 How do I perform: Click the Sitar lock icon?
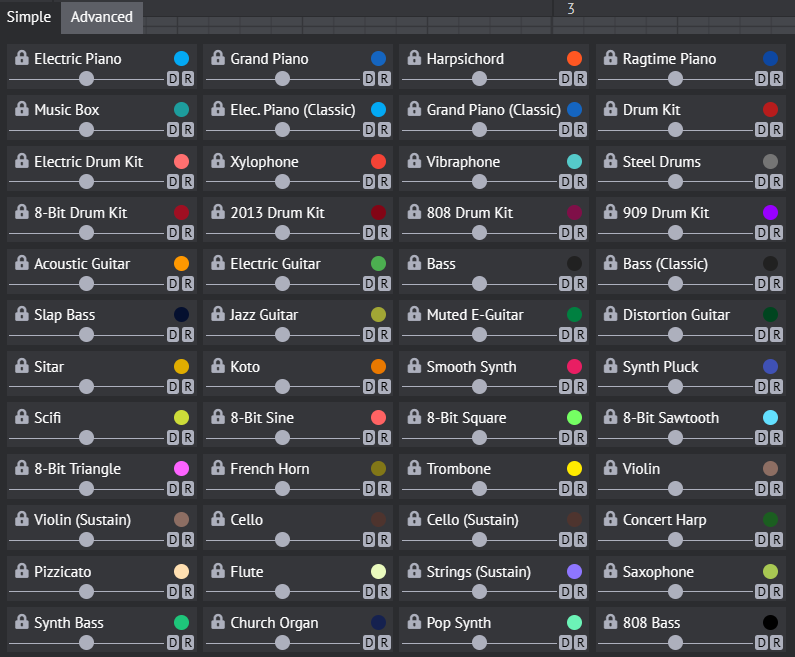tap(22, 366)
